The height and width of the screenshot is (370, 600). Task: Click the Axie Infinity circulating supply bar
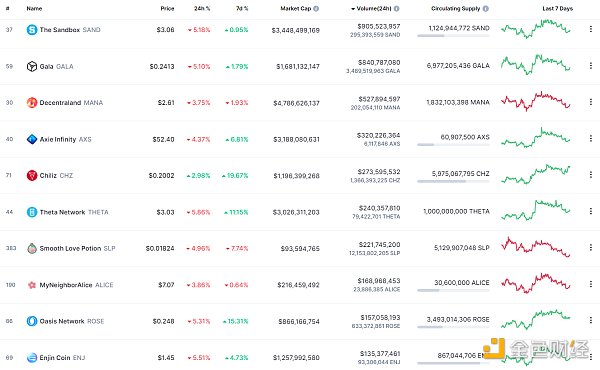coord(453,145)
